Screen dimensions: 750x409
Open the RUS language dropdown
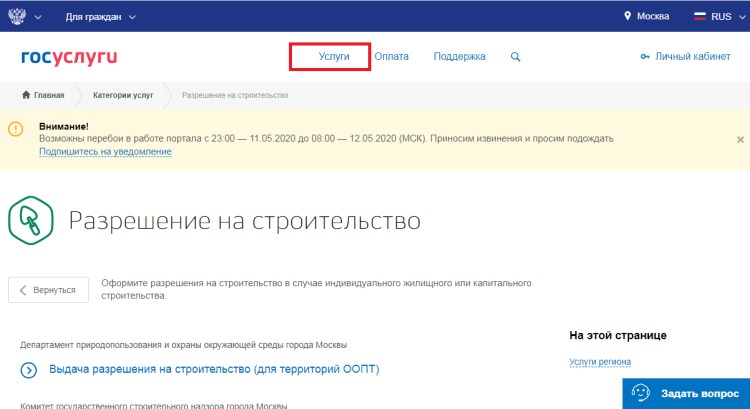tap(727, 17)
